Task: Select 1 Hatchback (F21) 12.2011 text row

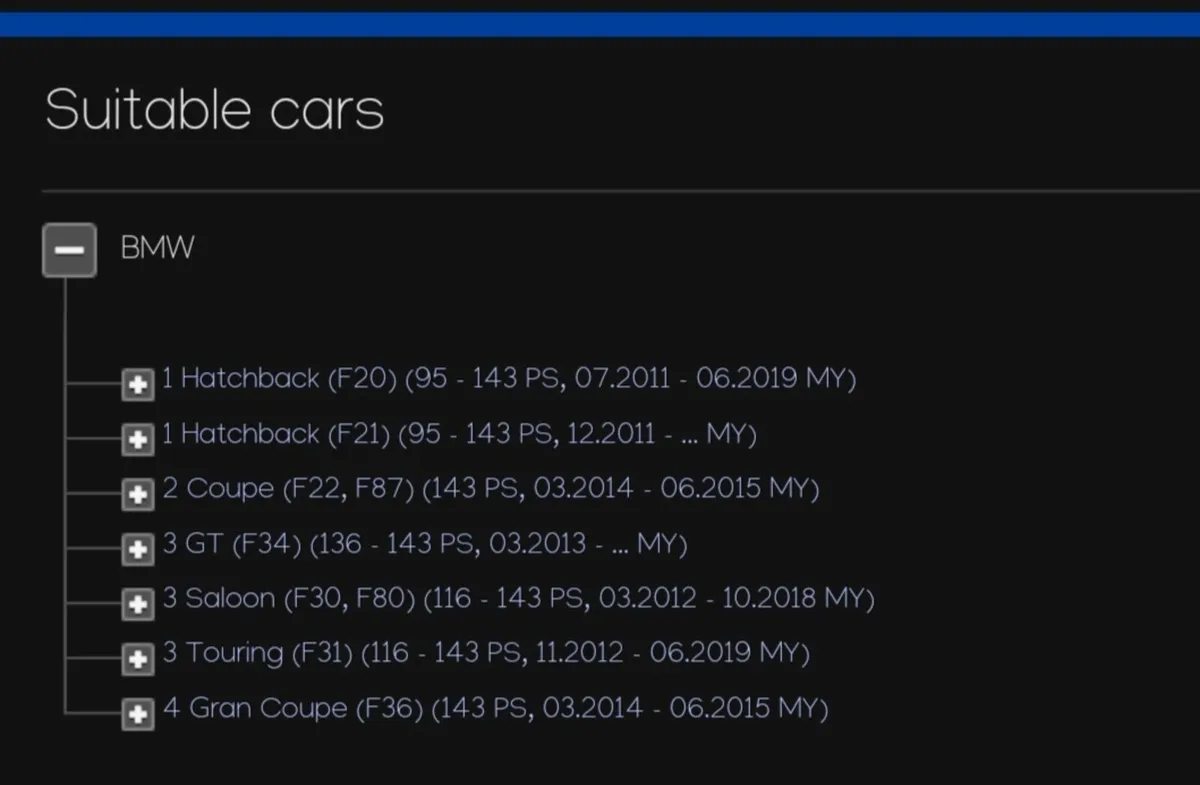Action: tap(459, 434)
